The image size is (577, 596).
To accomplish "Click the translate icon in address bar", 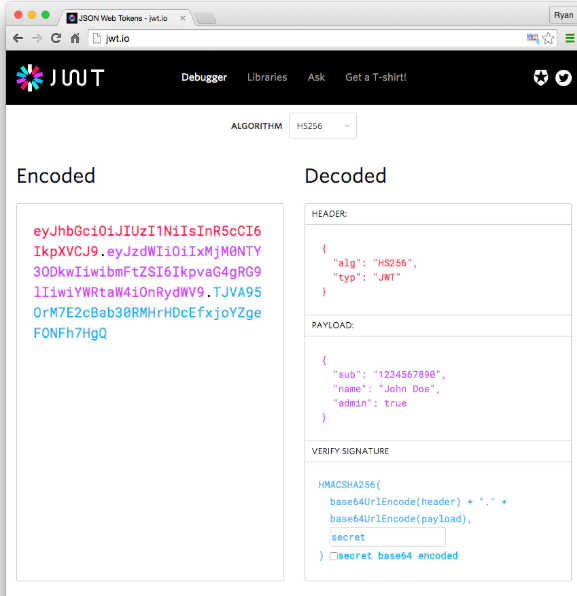I will pos(533,38).
